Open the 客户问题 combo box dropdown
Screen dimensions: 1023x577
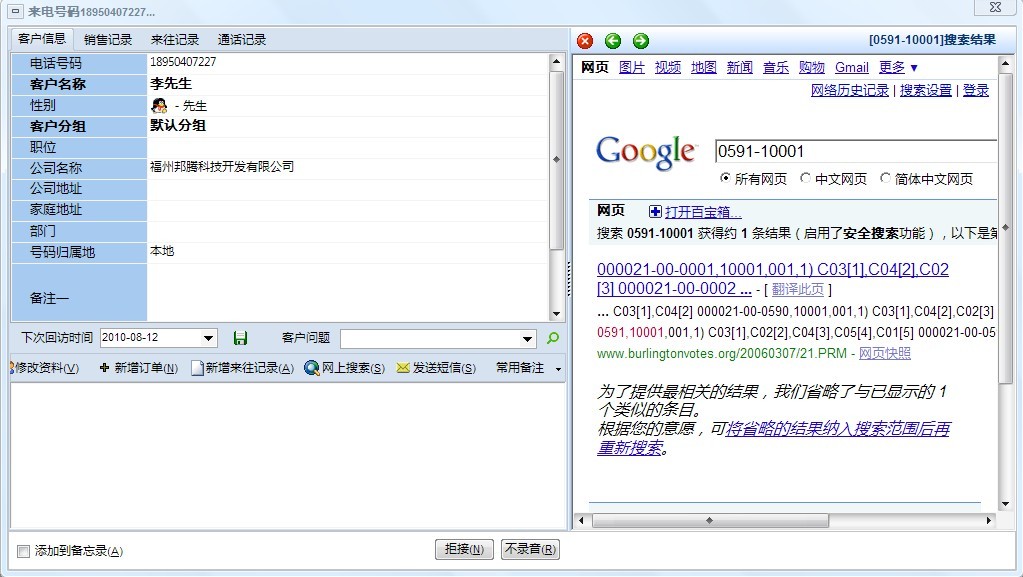pos(527,339)
